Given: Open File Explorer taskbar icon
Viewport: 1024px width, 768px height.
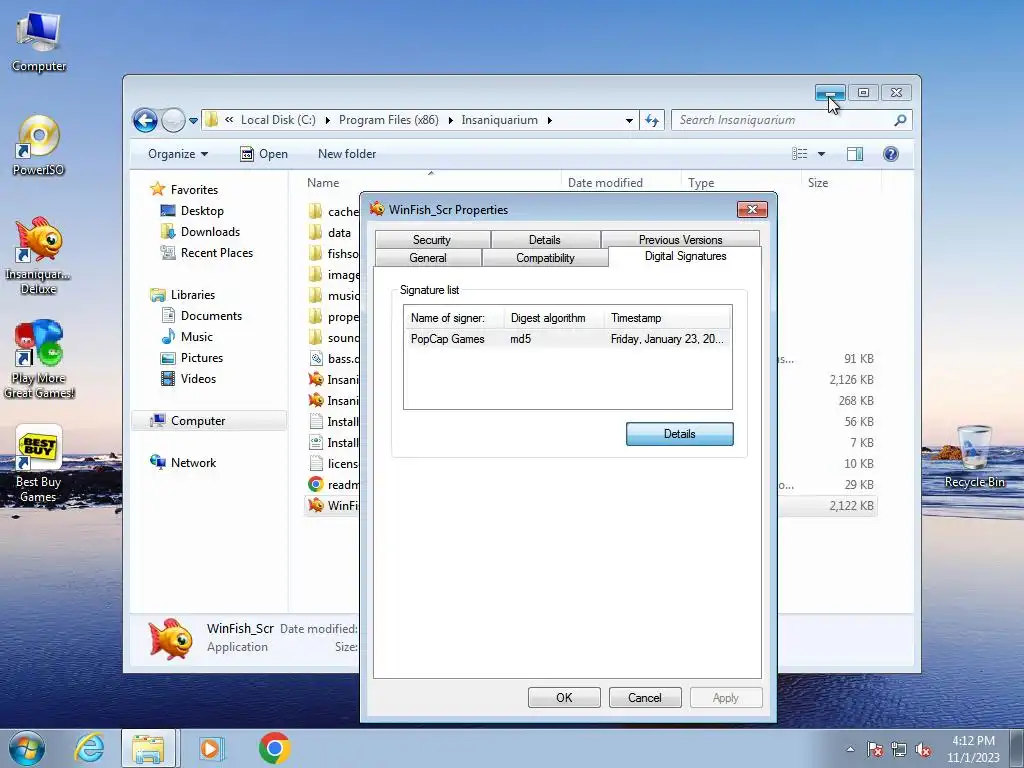Looking at the screenshot, I should [148, 748].
